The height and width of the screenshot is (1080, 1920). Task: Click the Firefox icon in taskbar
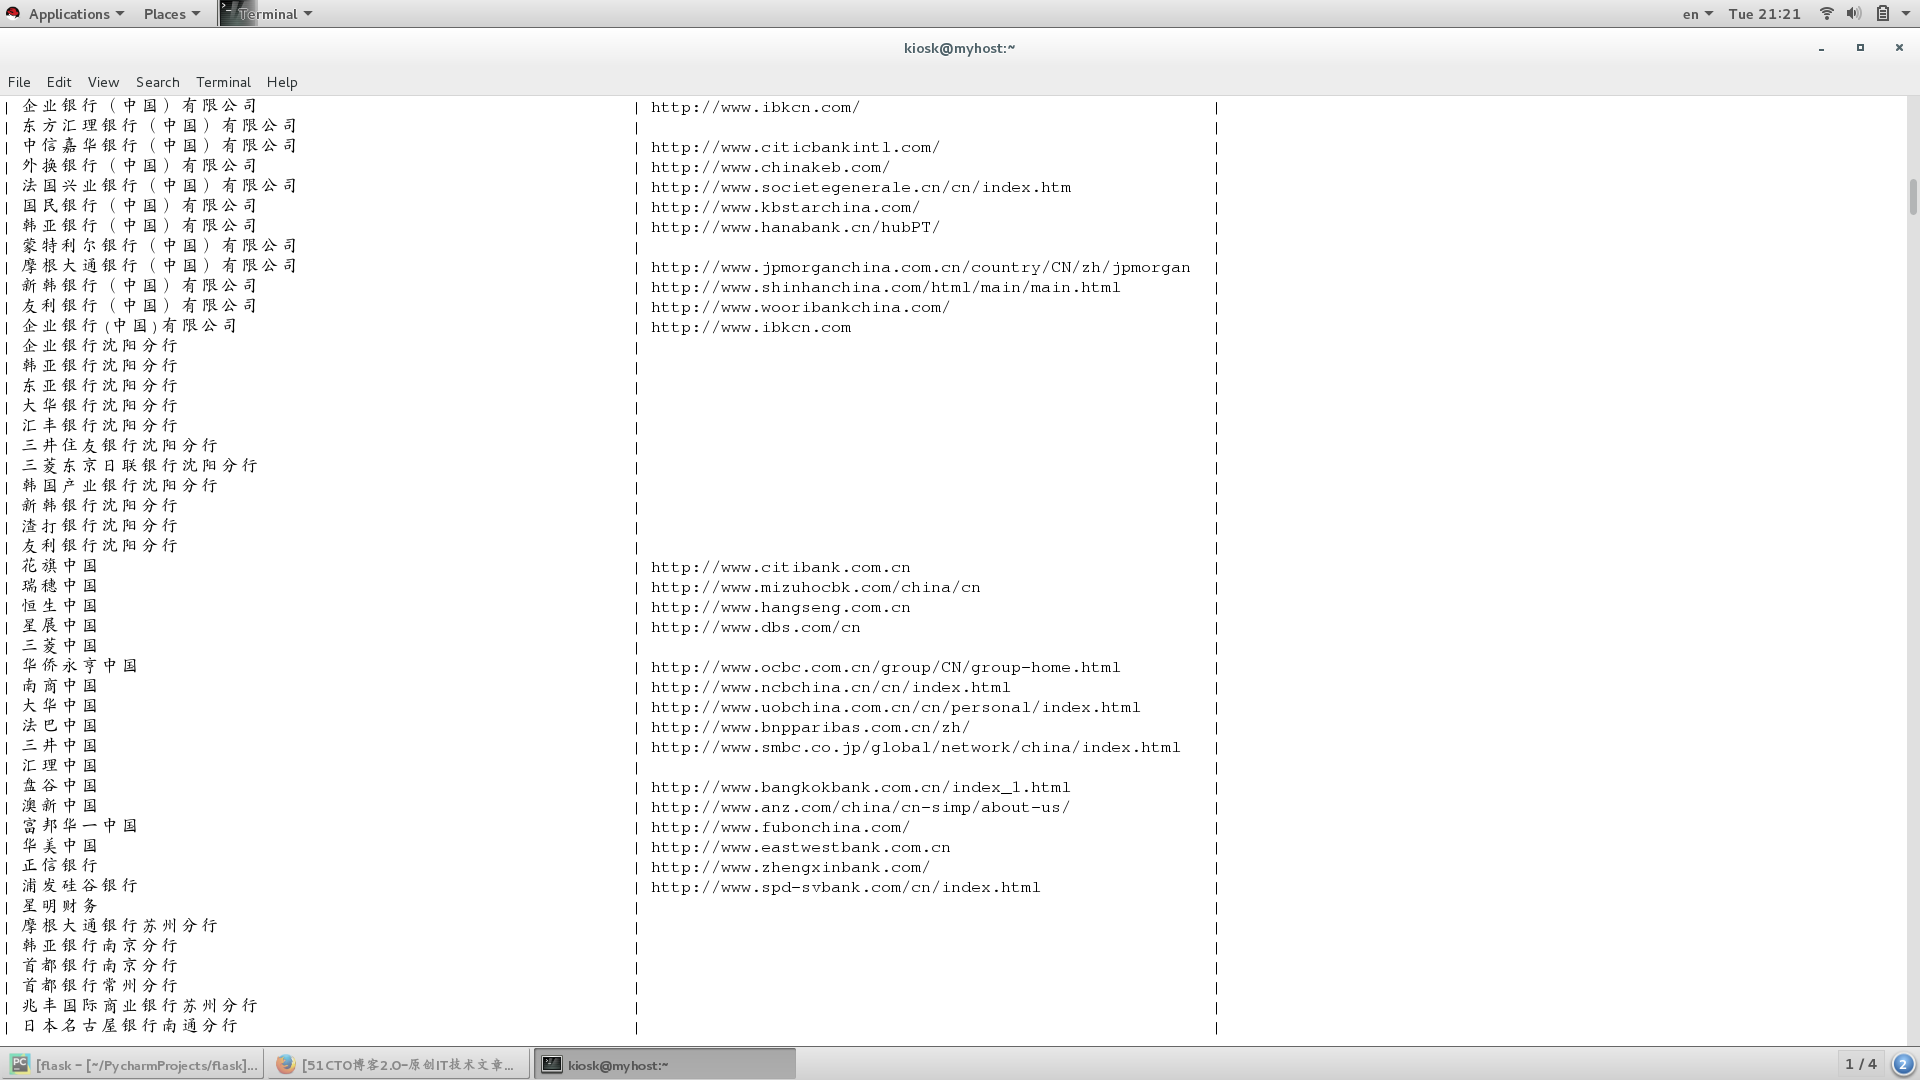(285, 1064)
